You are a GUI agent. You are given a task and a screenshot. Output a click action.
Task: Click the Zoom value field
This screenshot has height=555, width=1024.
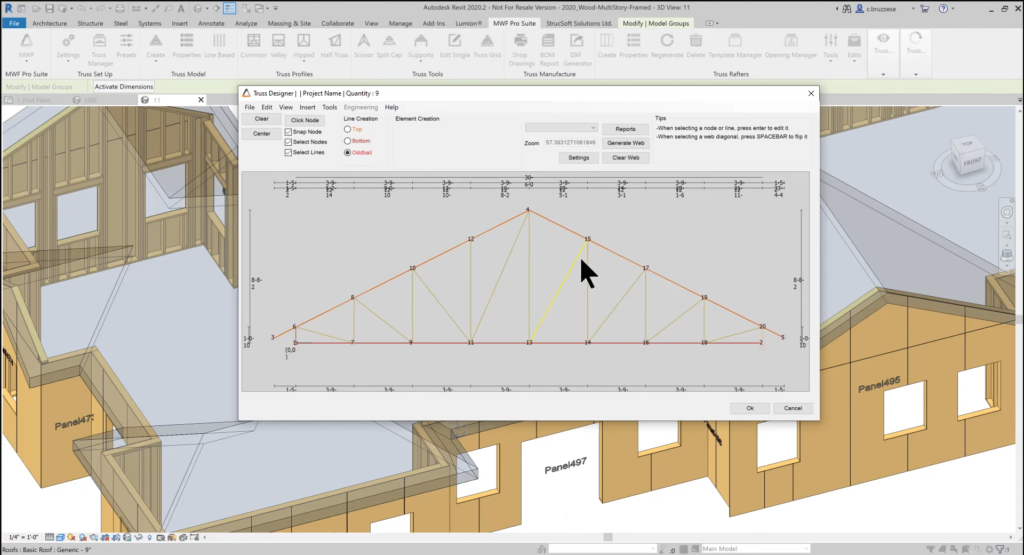(570, 142)
